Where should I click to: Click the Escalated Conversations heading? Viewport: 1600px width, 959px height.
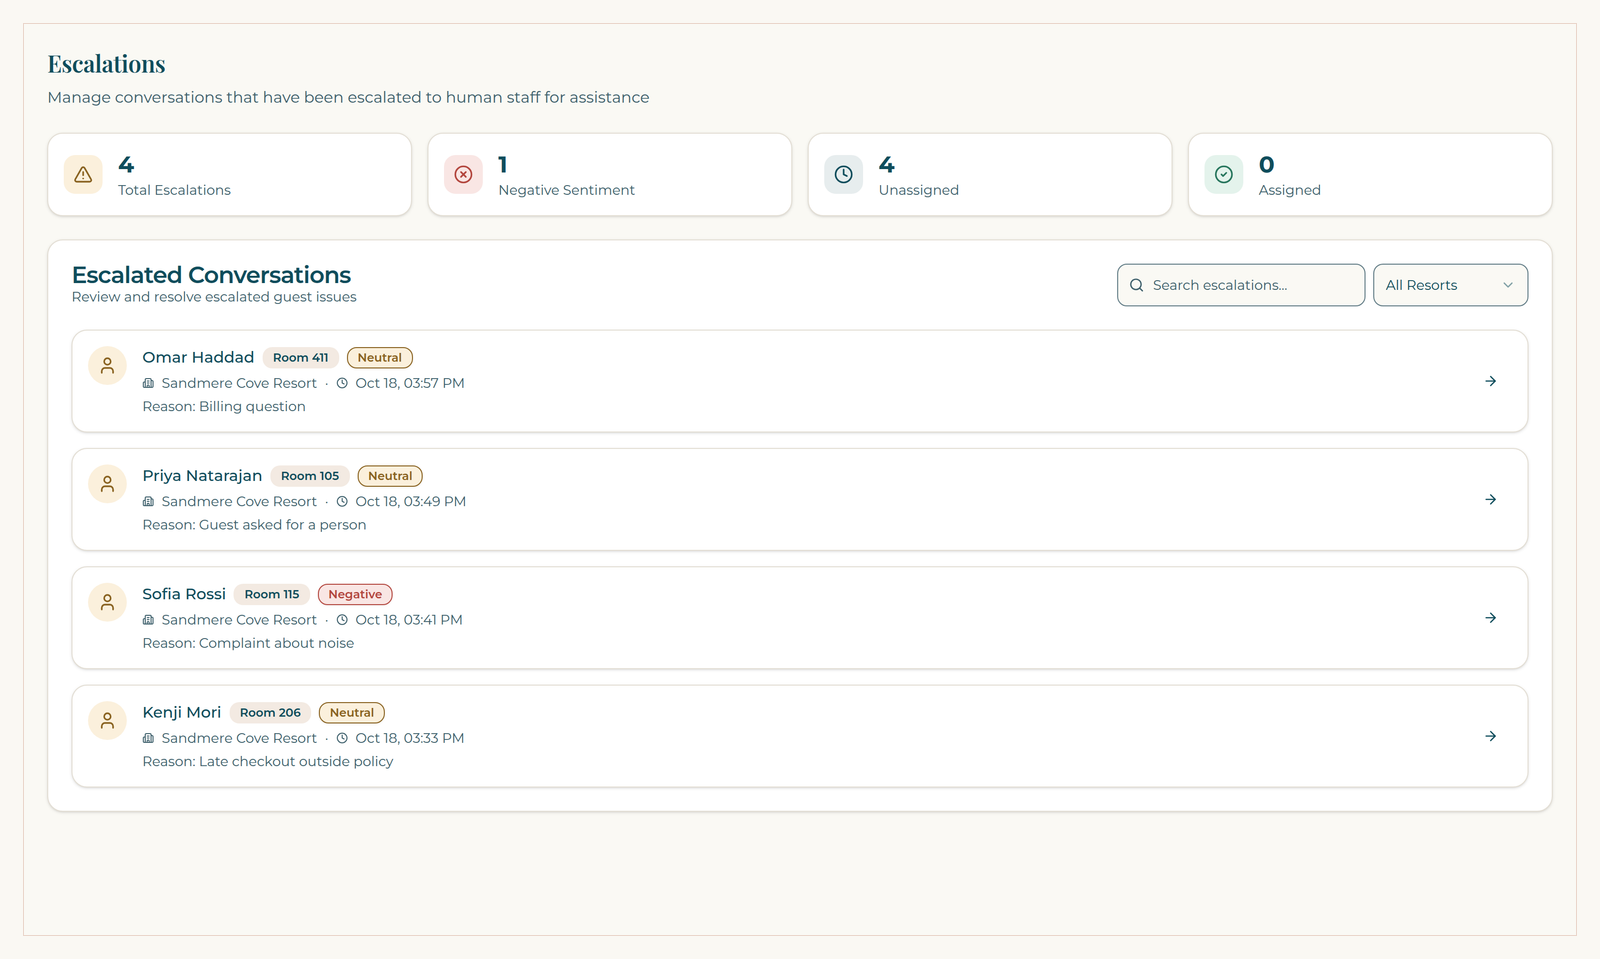(211, 275)
